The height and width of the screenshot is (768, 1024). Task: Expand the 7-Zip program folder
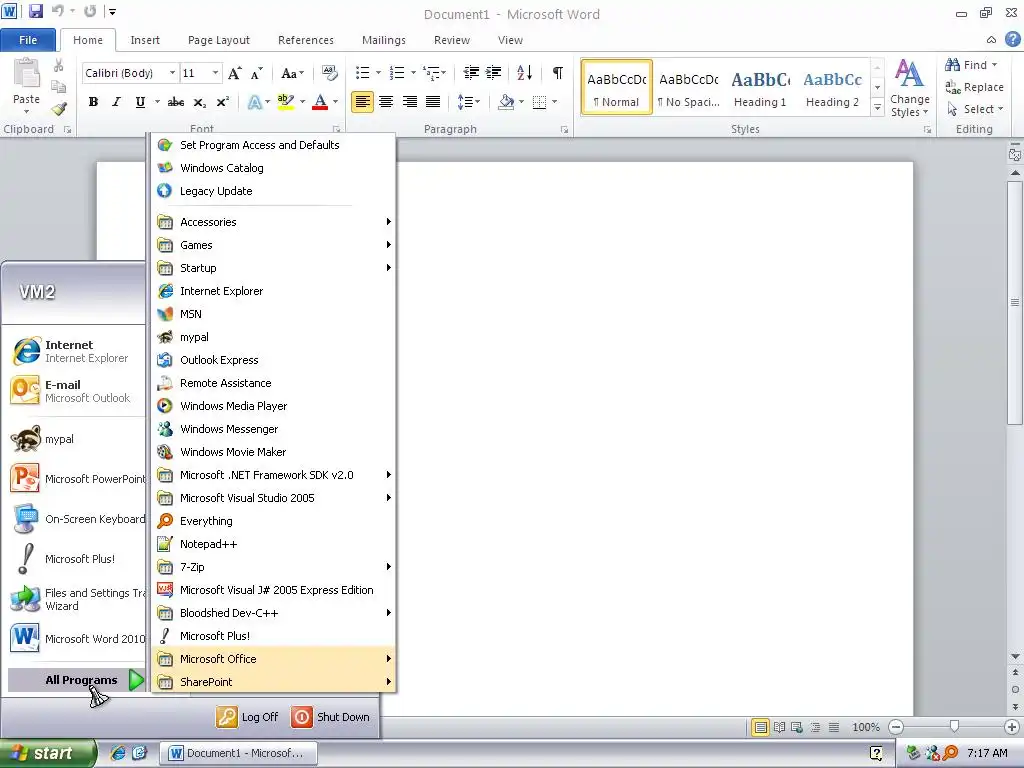tap(274, 567)
